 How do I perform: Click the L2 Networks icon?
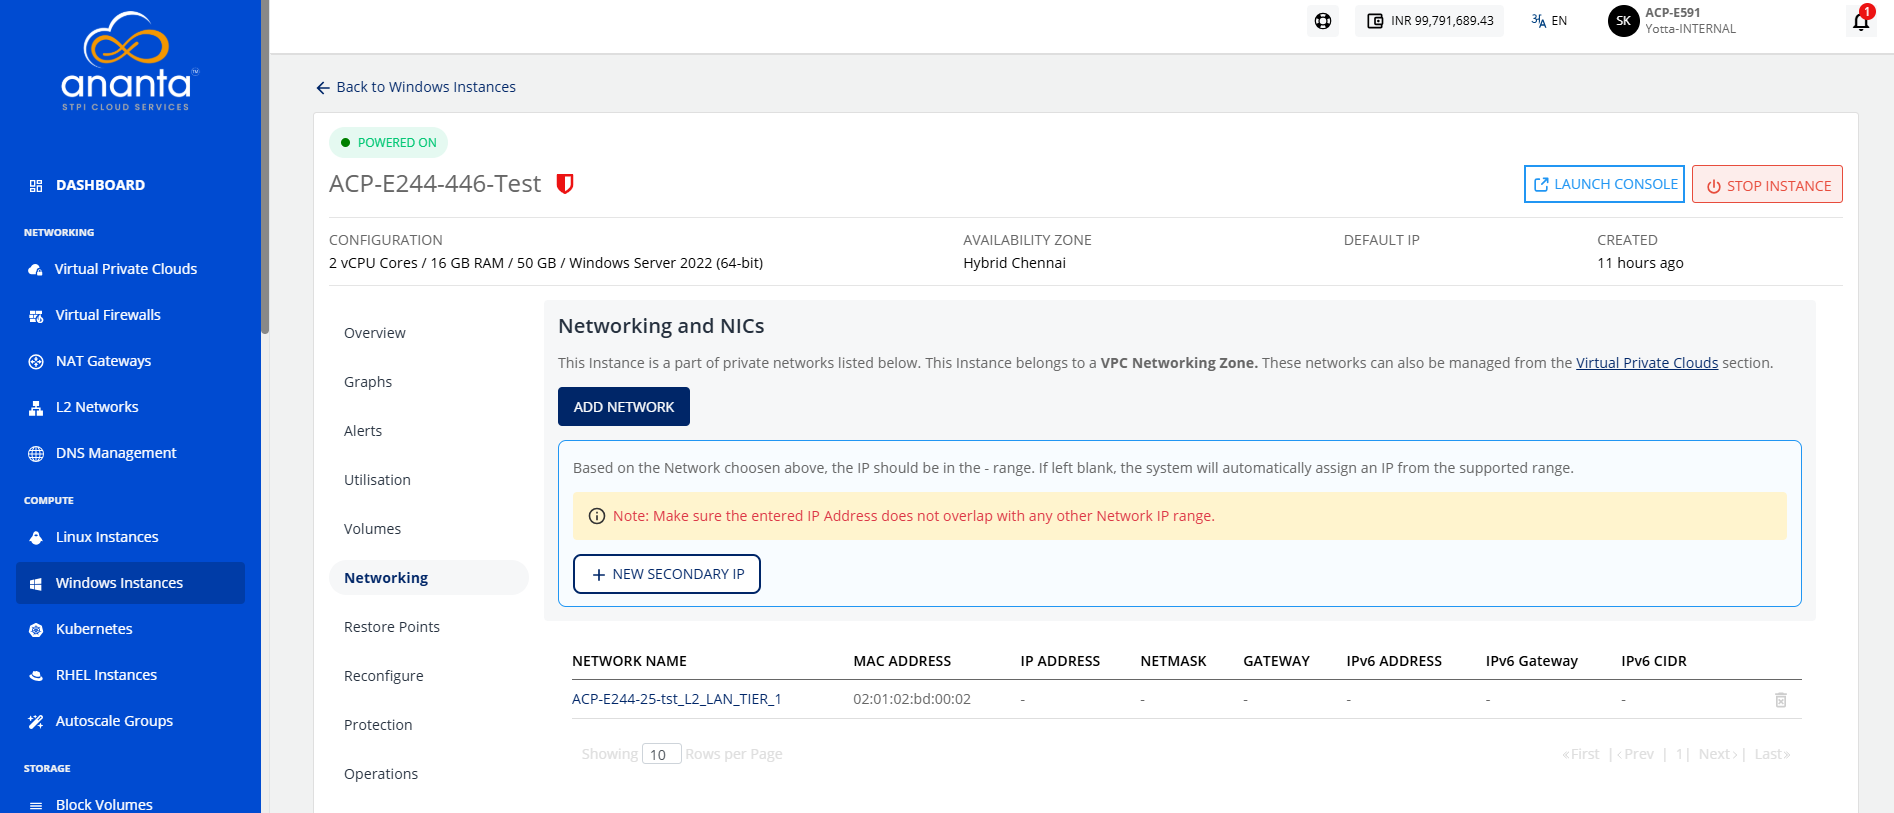tap(36, 408)
